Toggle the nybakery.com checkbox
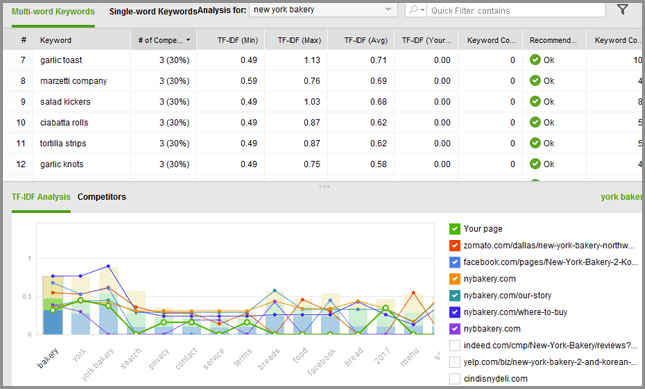The height and width of the screenshot is (389, 645). point(455,279)
